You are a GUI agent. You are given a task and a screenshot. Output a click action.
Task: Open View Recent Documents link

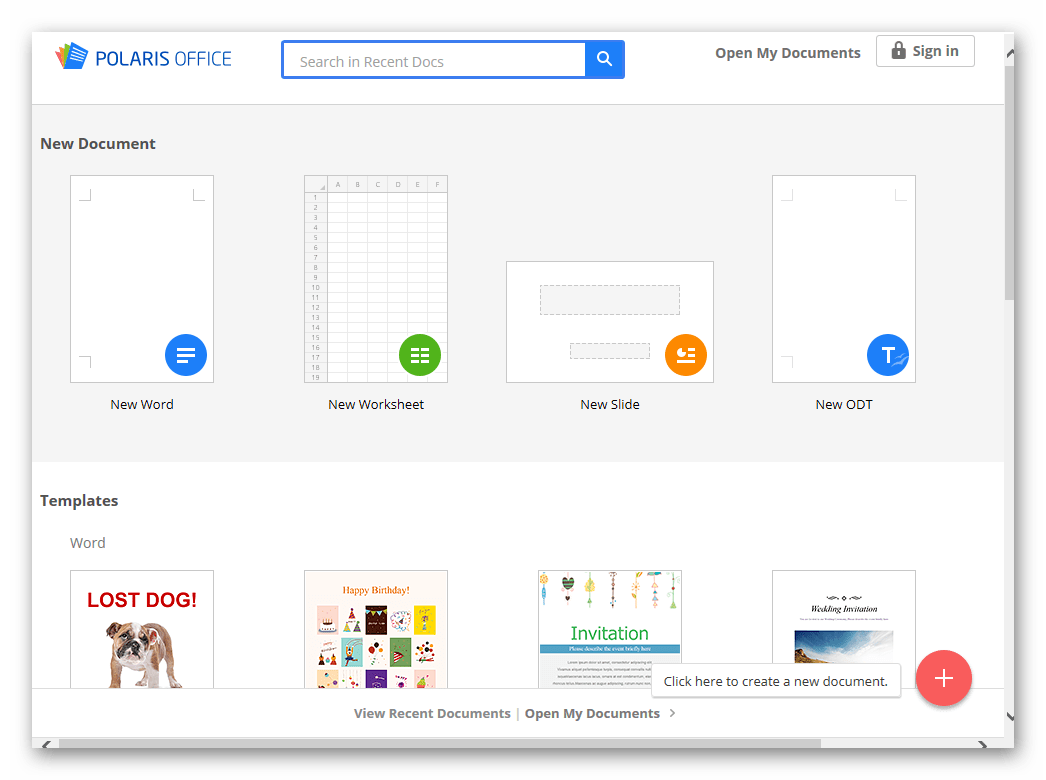click(x=432, y=713)
